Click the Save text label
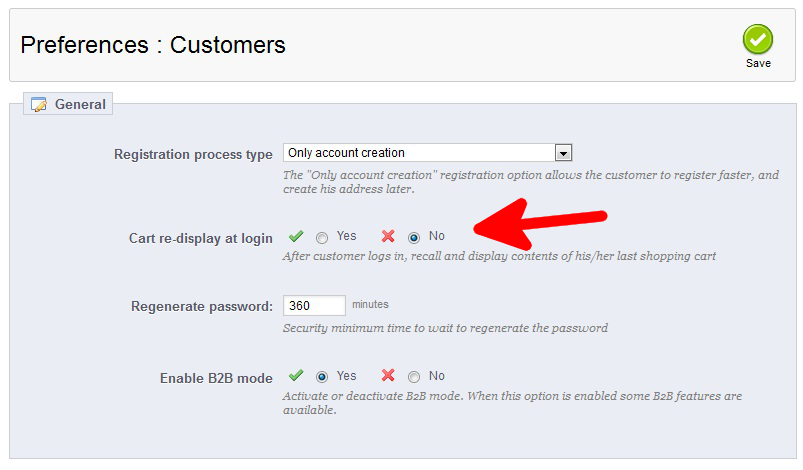The width and height of the screenshot is (803, 470). 758,64
